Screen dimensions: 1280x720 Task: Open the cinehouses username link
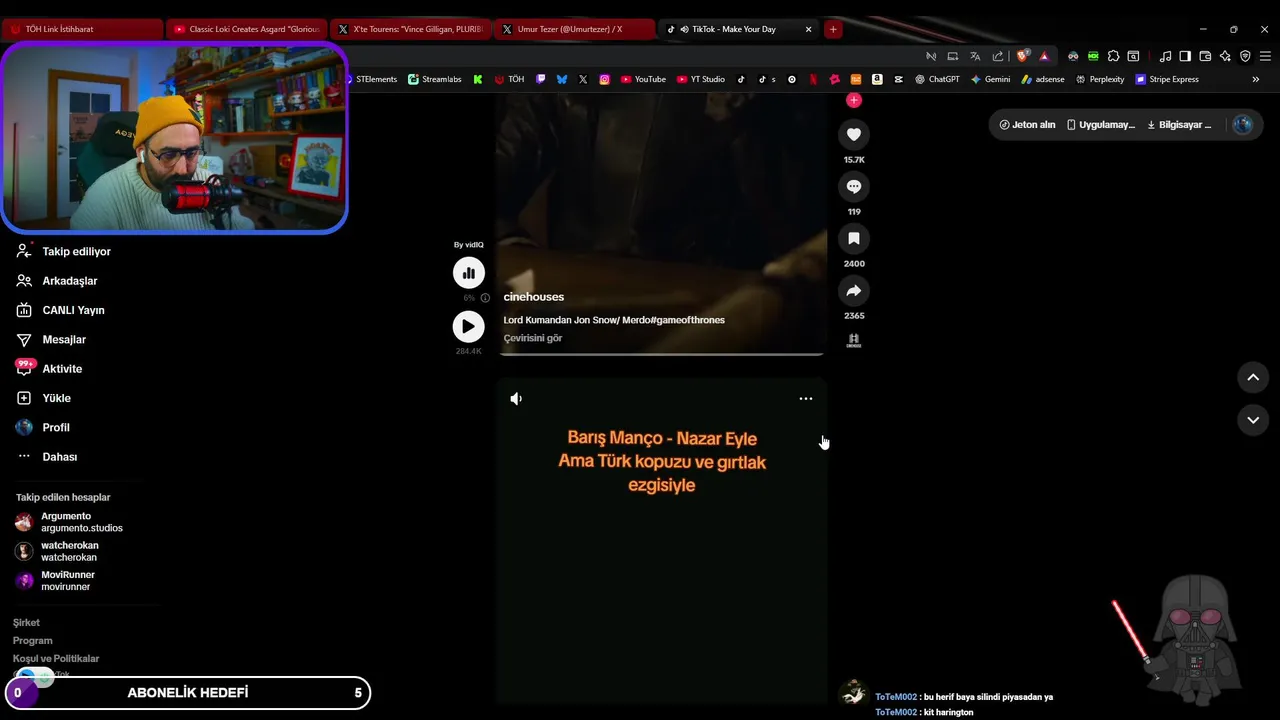(x=534, y=297)
